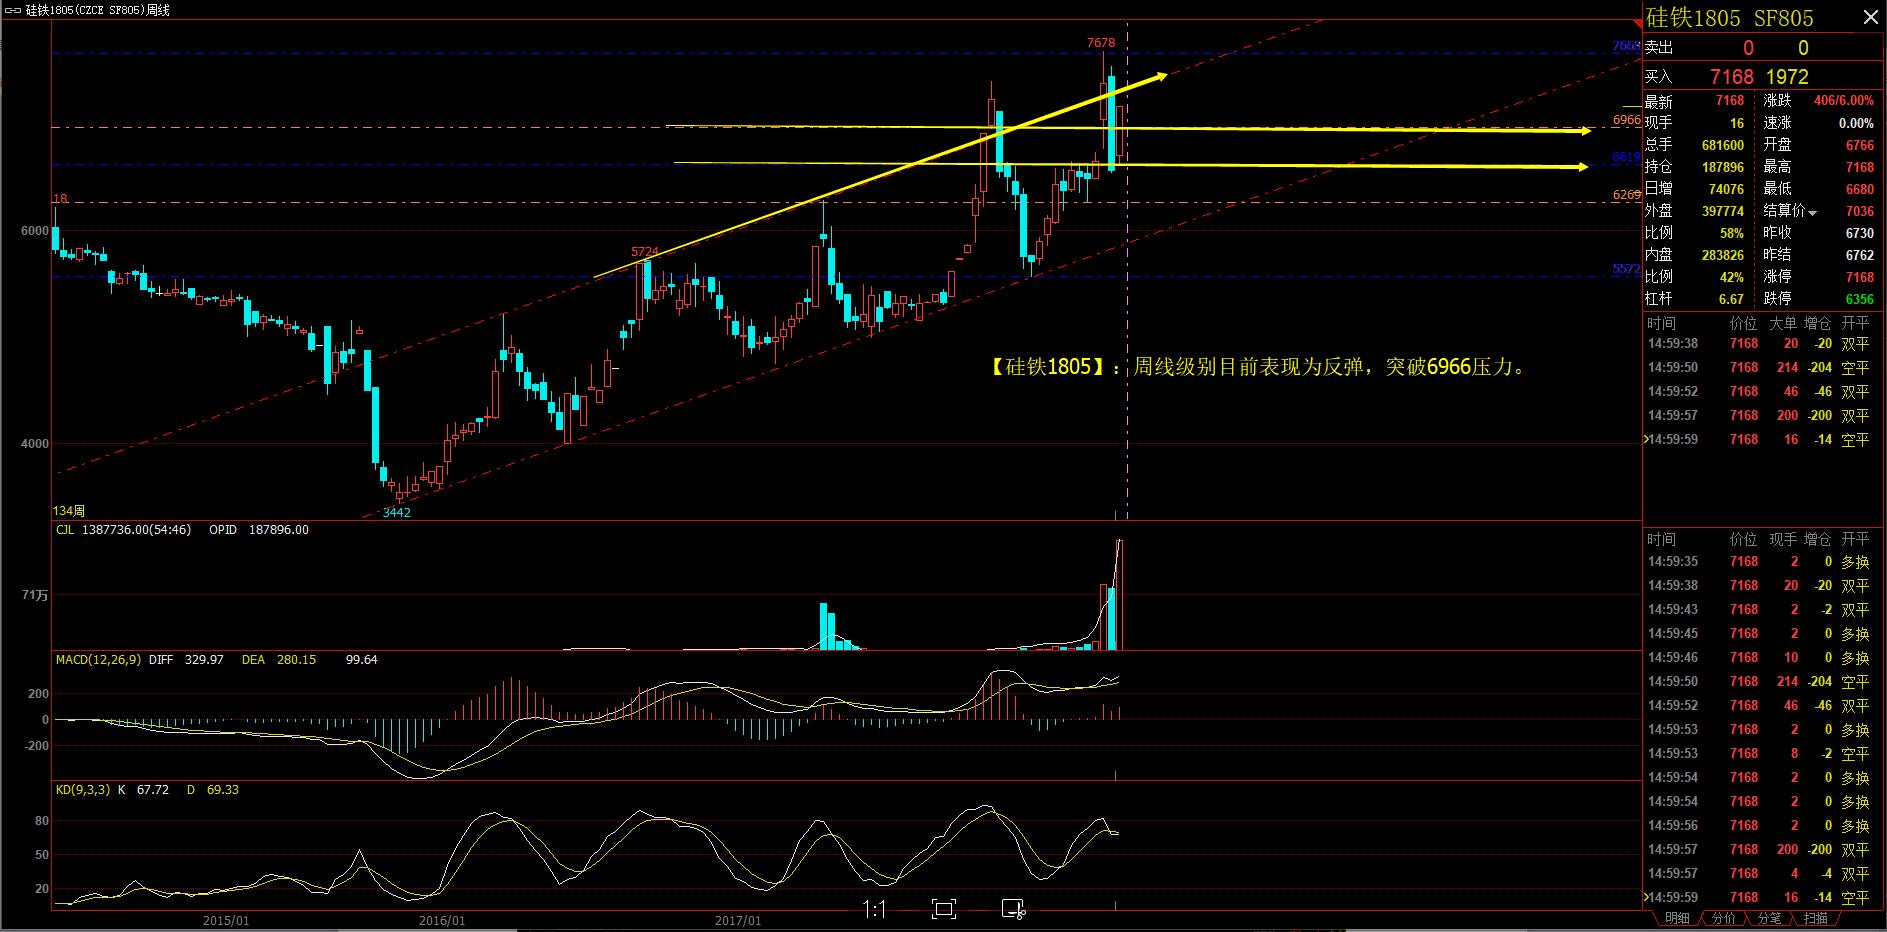Click the CJL volume indicator label

point(64,530)
